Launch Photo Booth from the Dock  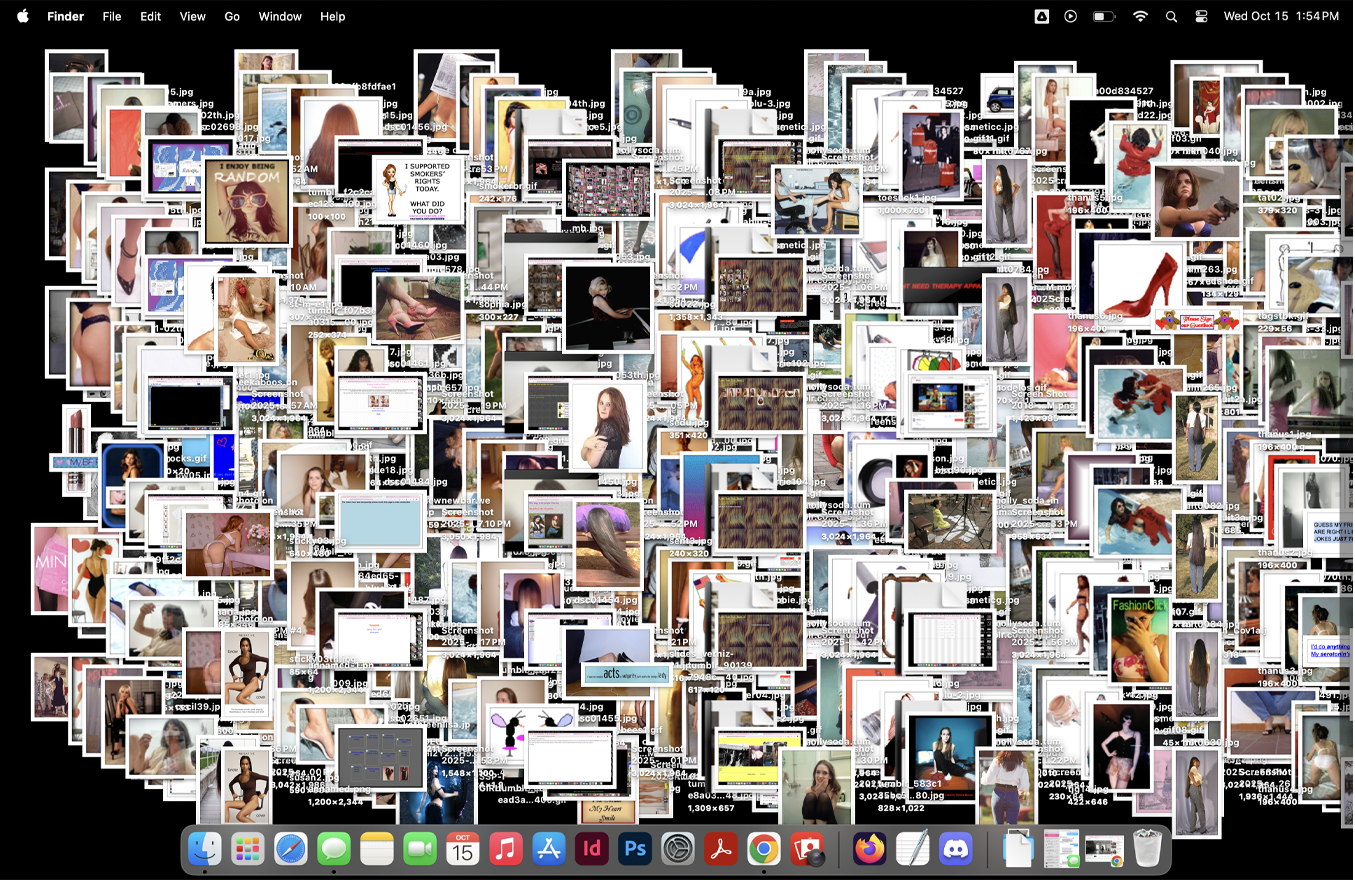coord(806,850)
